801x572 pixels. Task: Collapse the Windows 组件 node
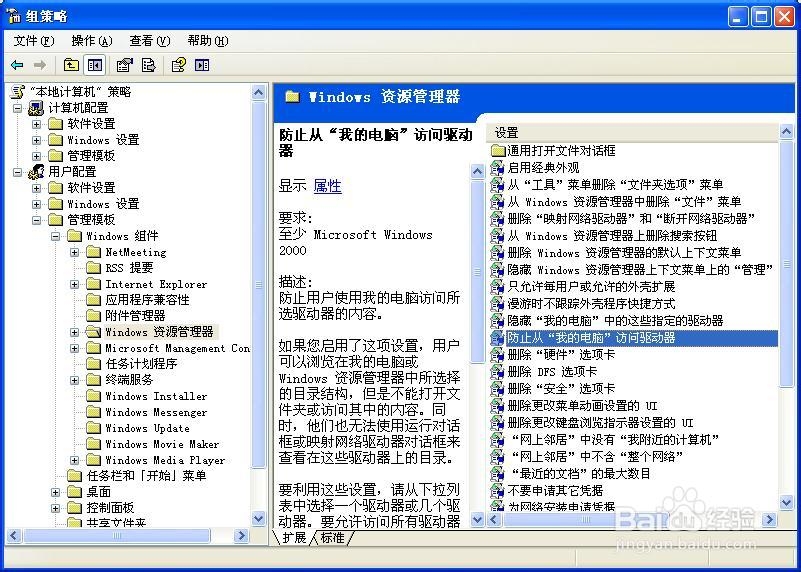pos(55,236)
